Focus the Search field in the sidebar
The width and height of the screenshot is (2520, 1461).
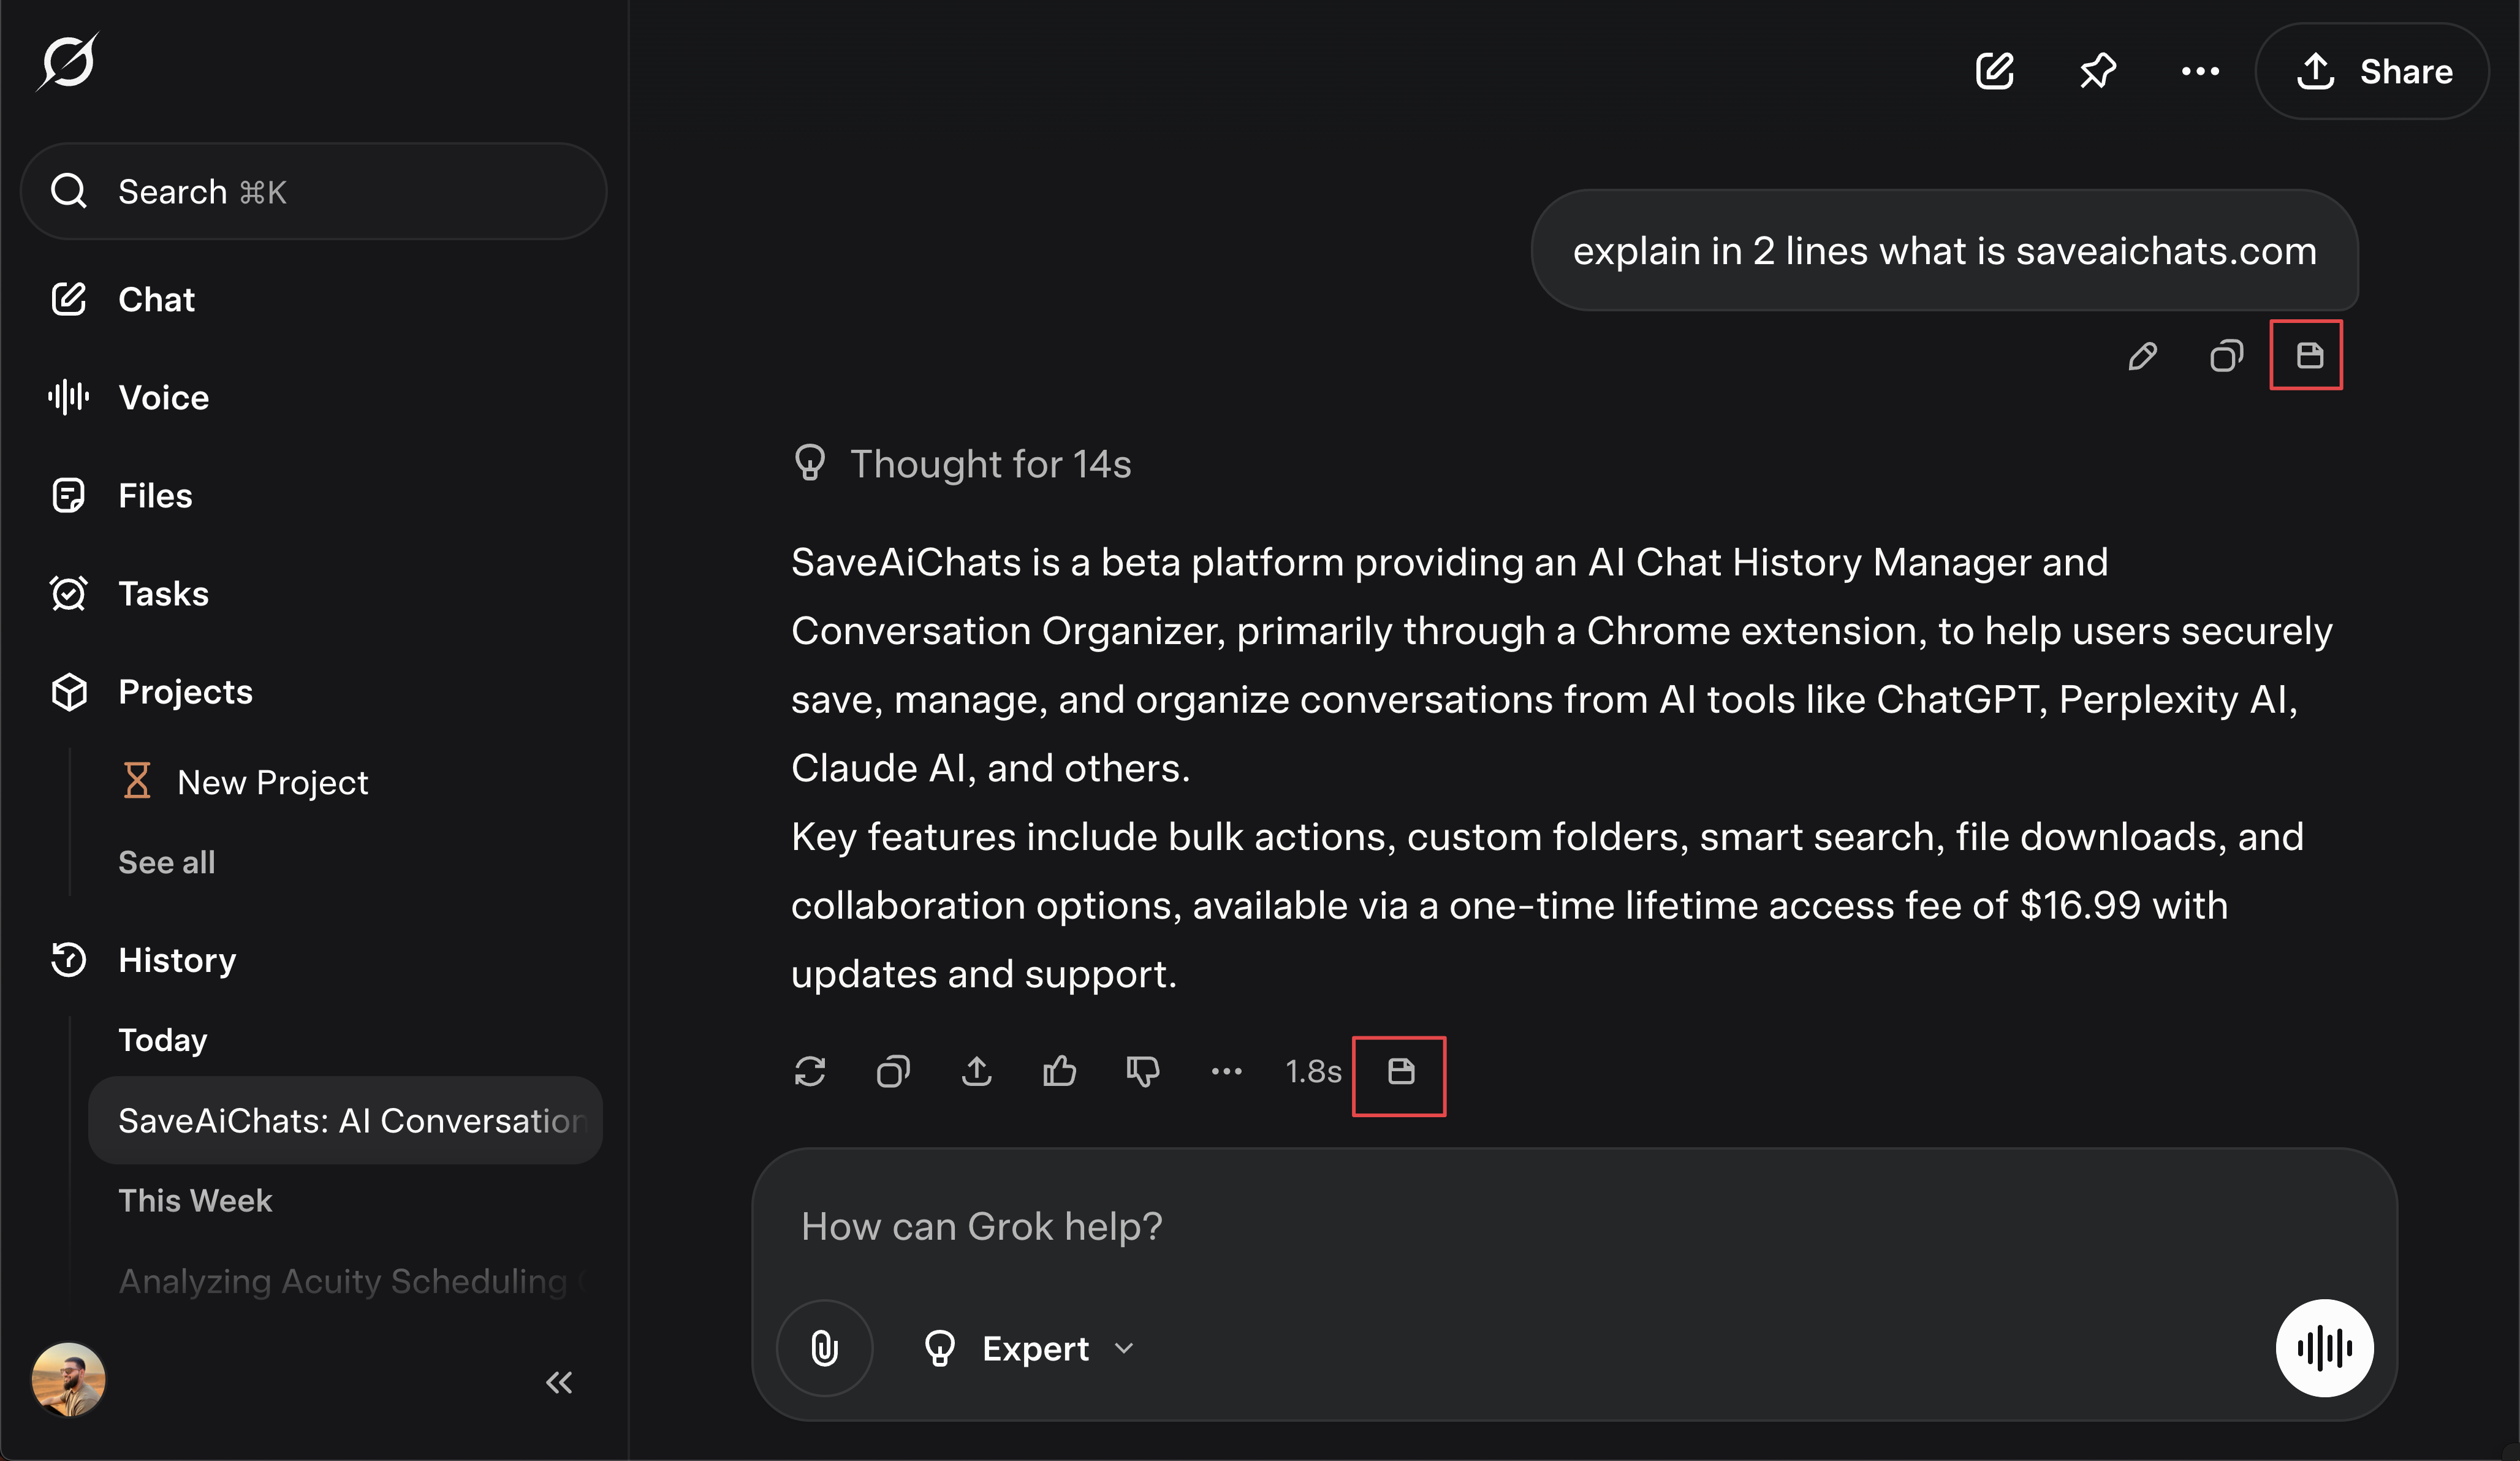pyautogui.click(x=313, y=191)
